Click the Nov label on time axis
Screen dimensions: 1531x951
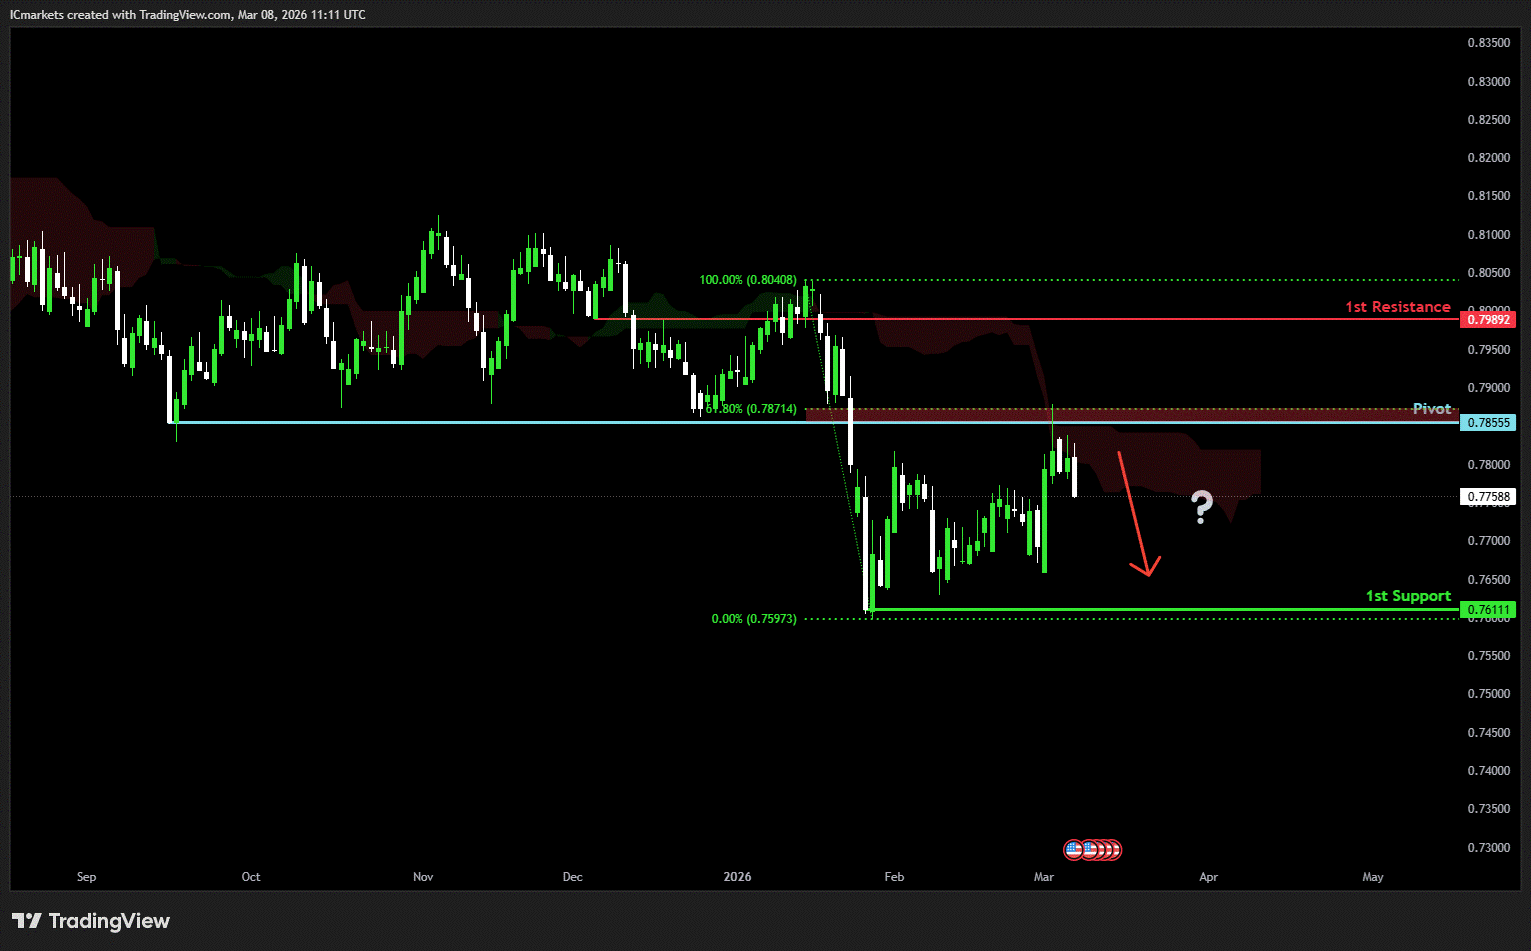[x=423, y=877]
